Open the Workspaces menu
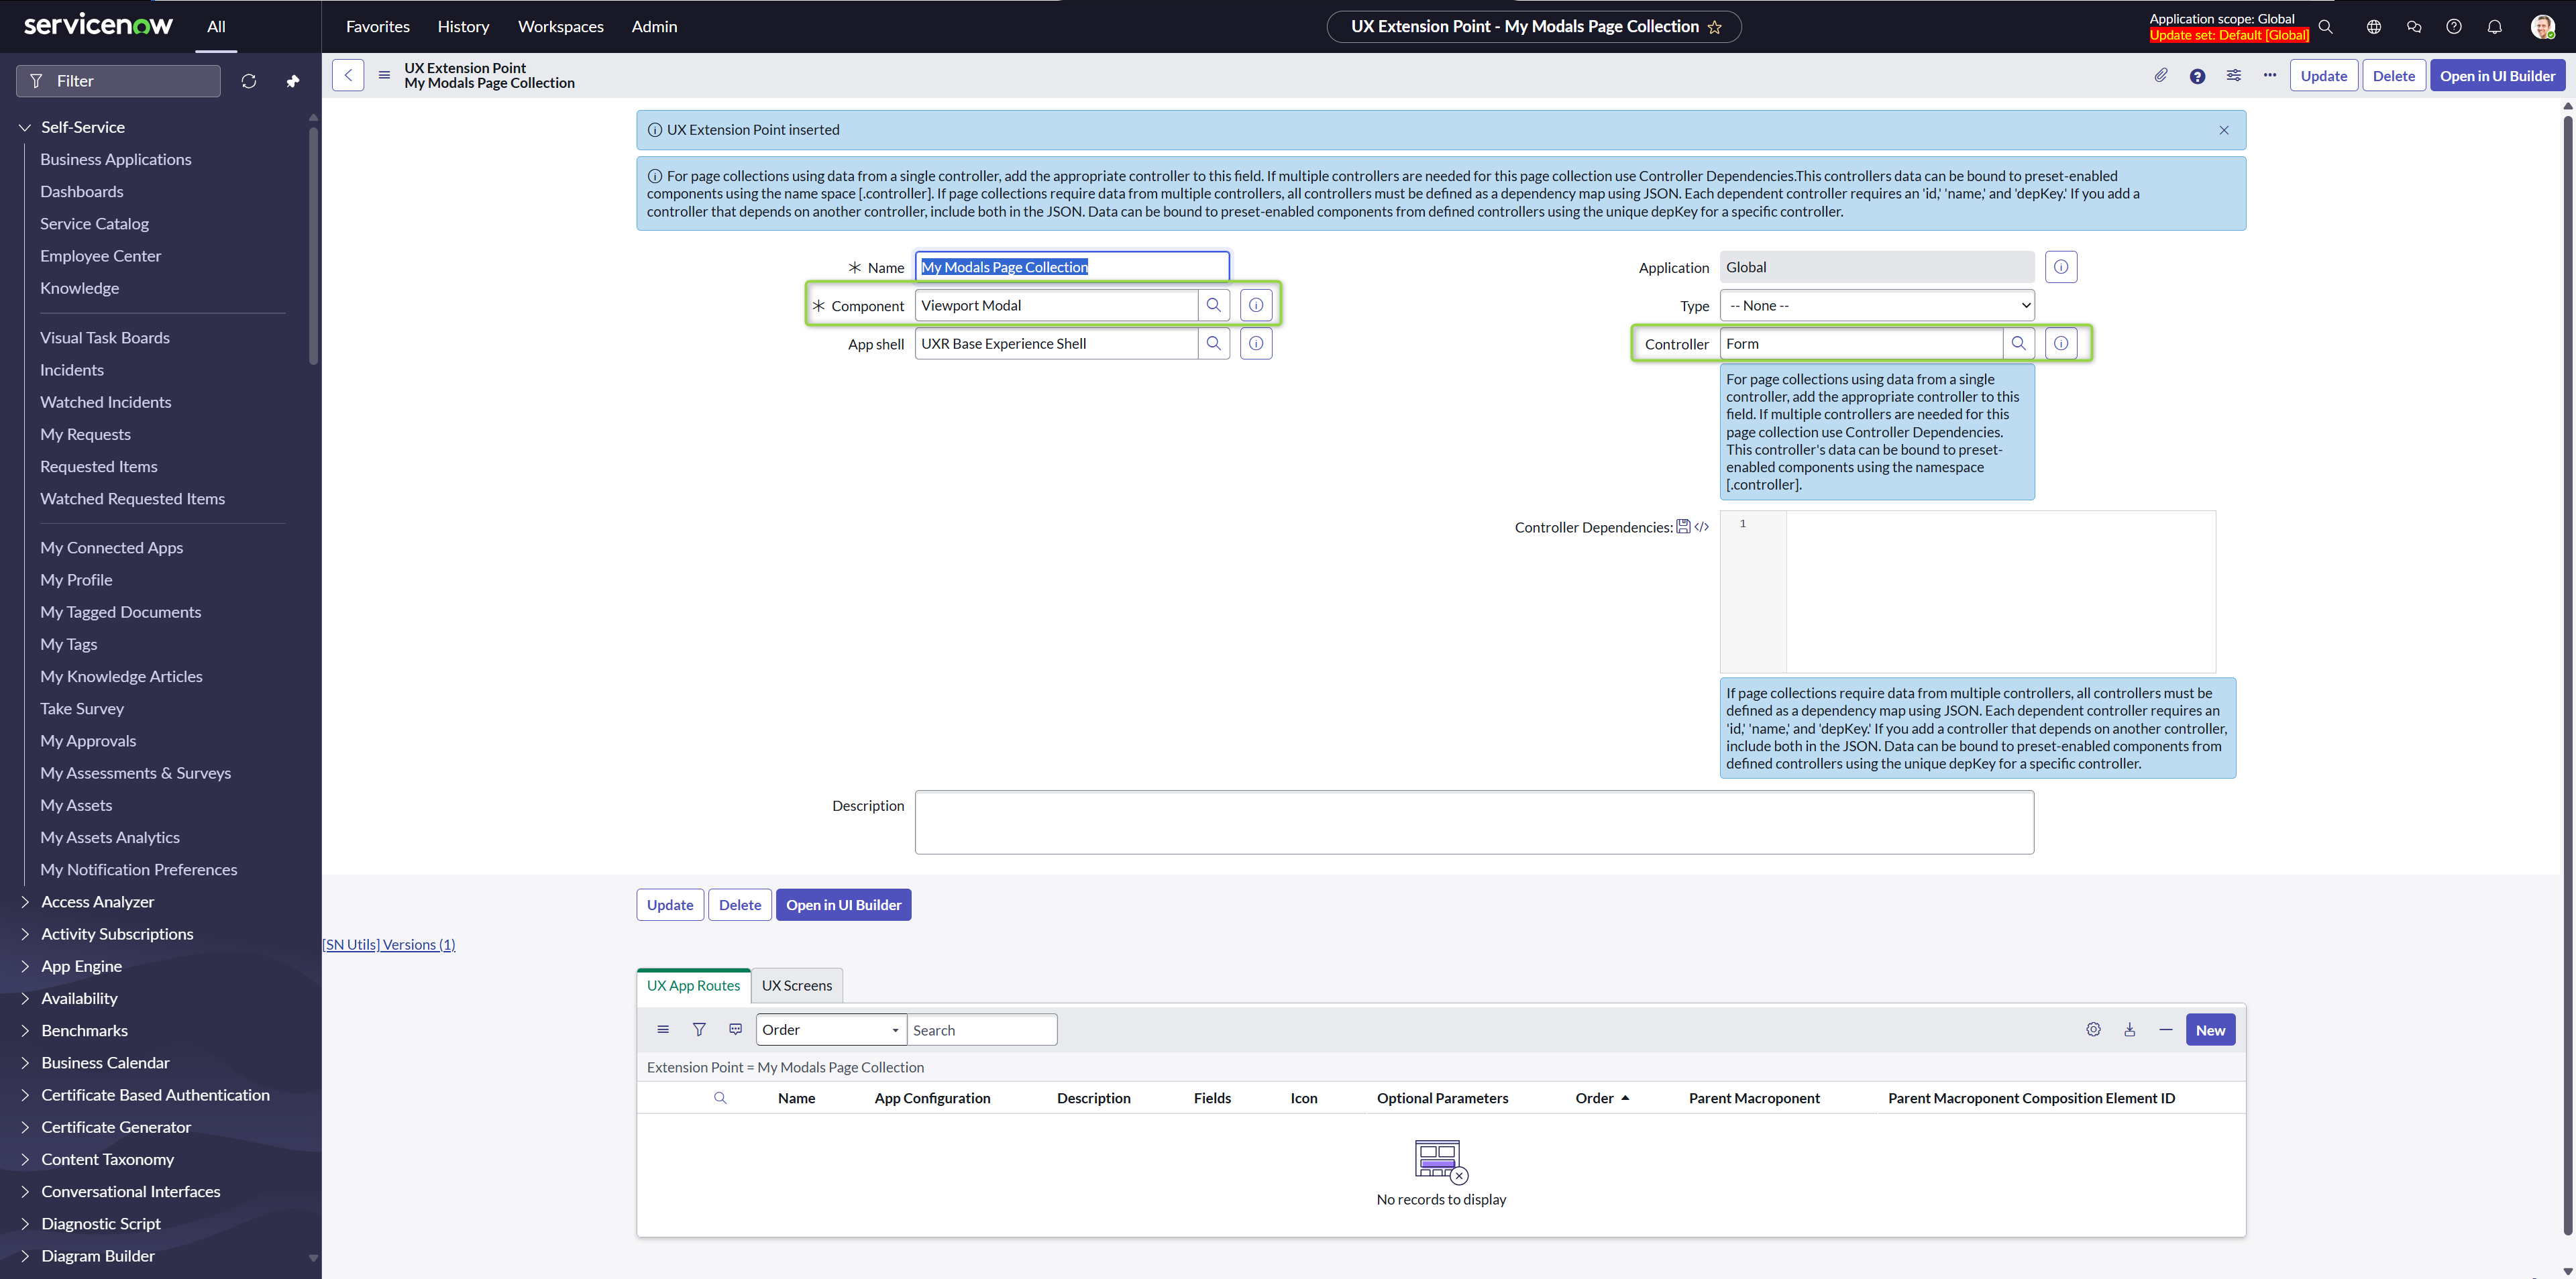 pos(560,27)
